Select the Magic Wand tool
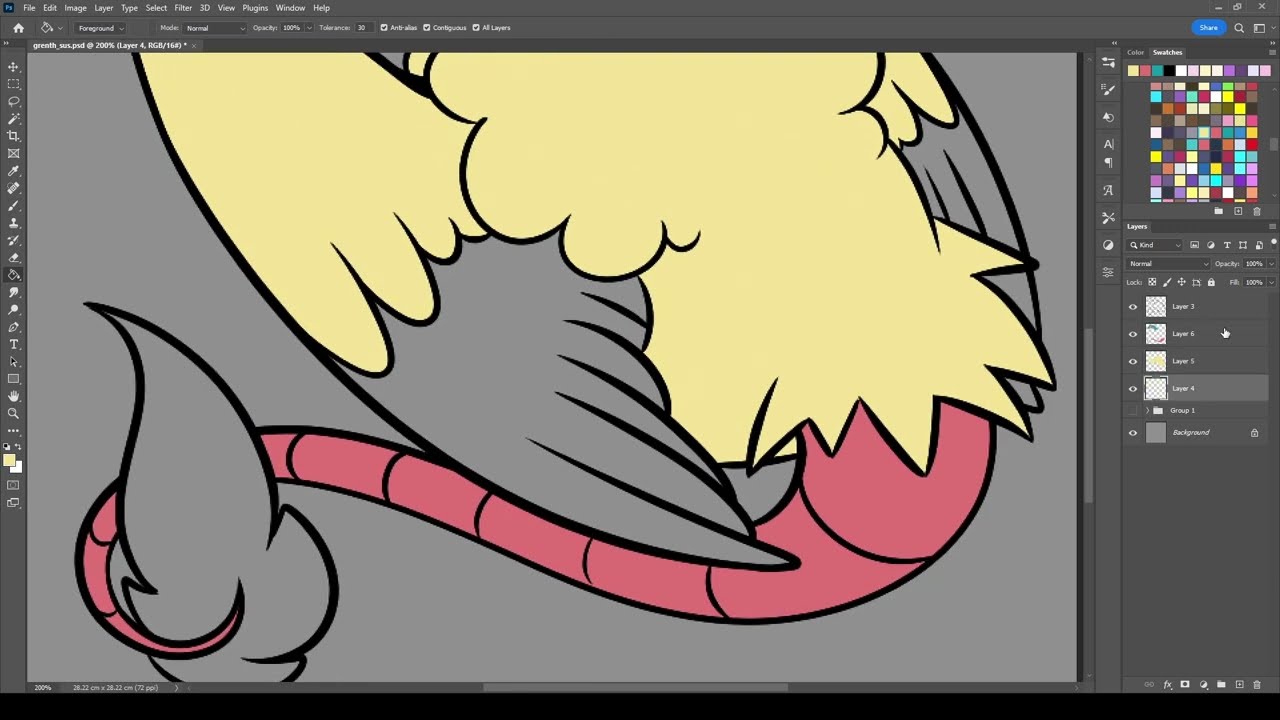 click(x=14, y=119)
